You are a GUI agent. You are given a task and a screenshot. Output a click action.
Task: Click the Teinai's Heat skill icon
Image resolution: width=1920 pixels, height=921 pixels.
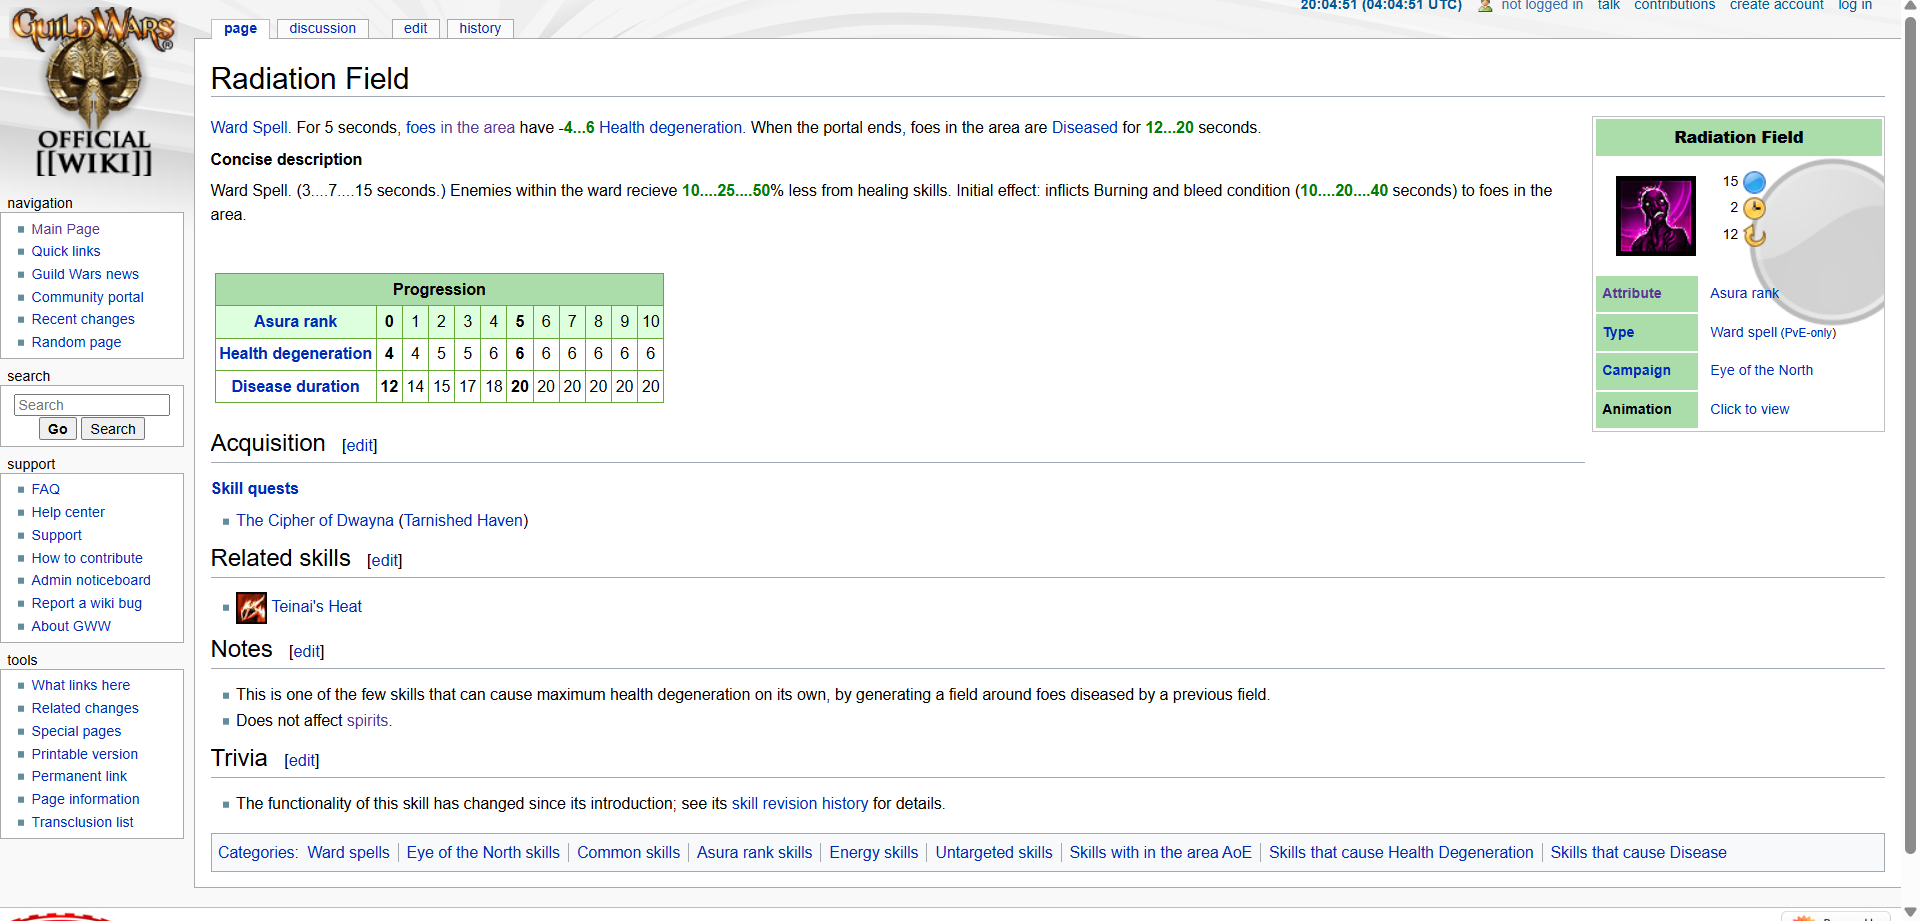(251, 607)
